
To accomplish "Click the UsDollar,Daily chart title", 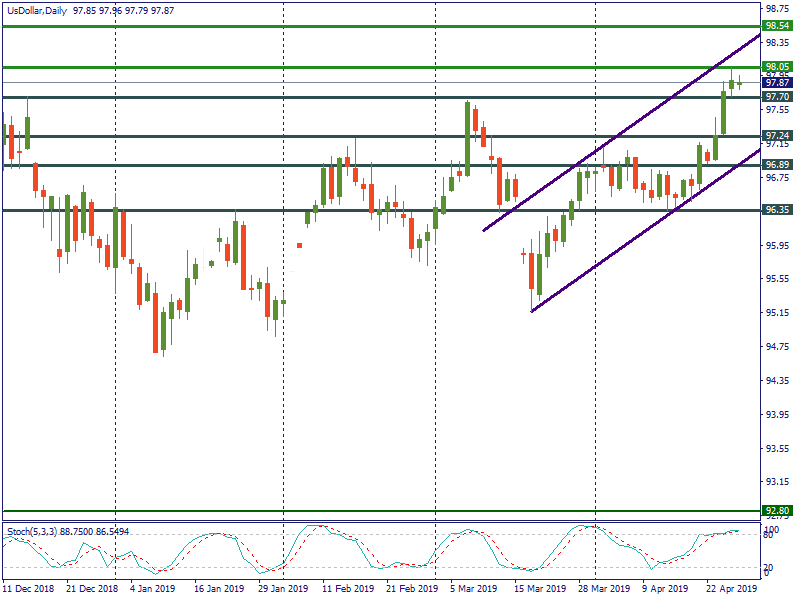I will click(x=35, y=10).
